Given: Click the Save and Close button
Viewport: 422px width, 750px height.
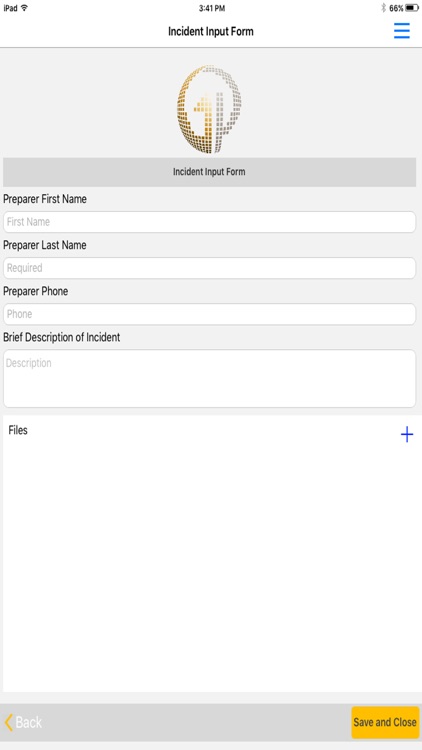Looking at the screenshot, I should [385, 722].
